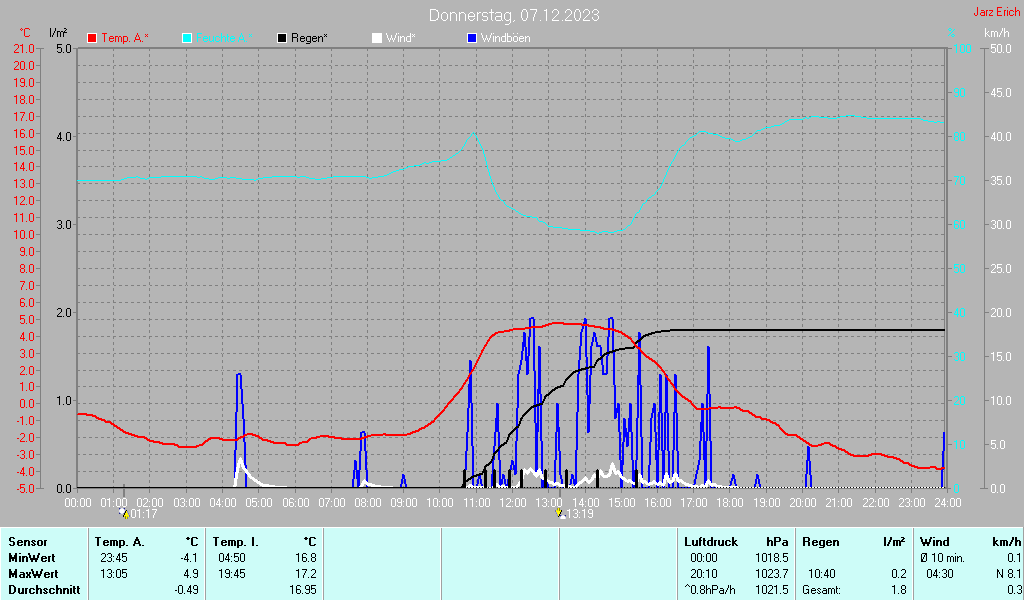Select the 'Windböen' legend label
This screenshot has height=600, width=1024.
505,39
